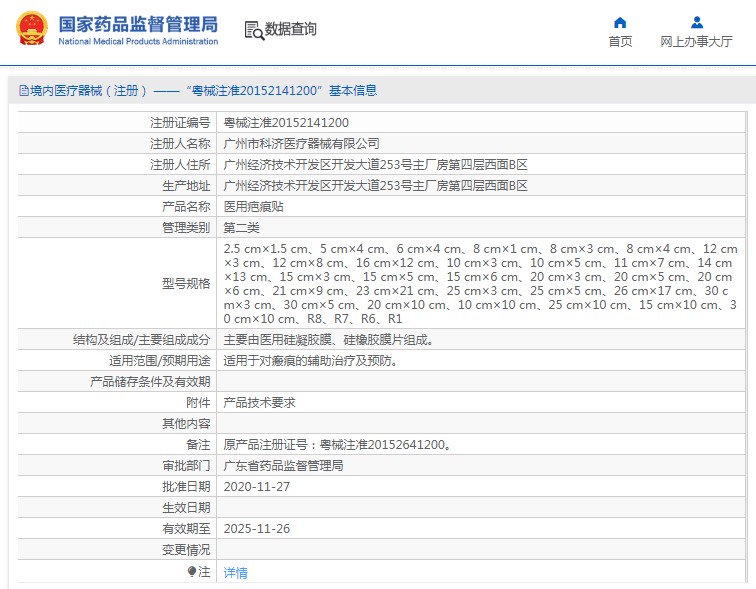This screenshot has width=756, height=589.
Task: Click the 国家药品监督管理局 title text
Action: [x=138, y=24]
